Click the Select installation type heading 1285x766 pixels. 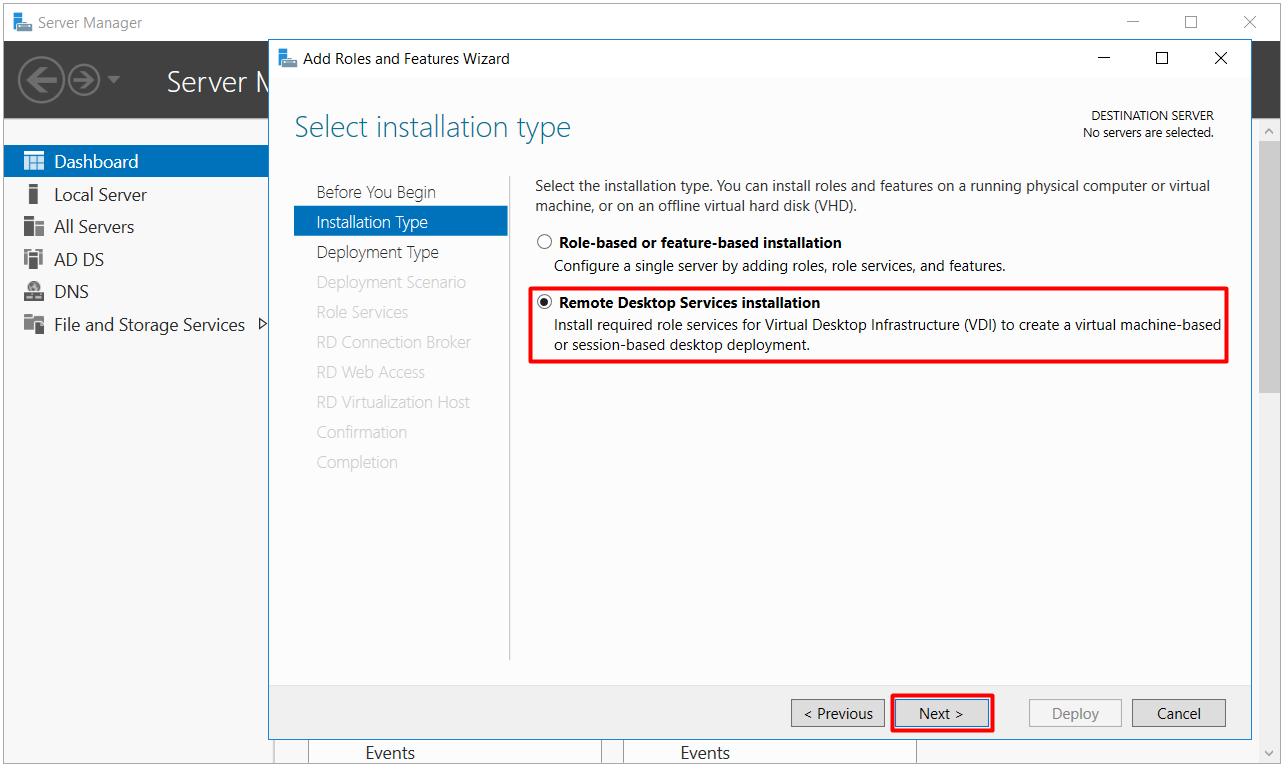click(x=432, y=127)
